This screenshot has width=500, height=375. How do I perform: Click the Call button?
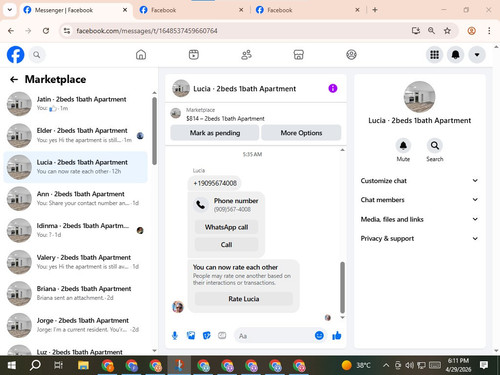[226, 244]
